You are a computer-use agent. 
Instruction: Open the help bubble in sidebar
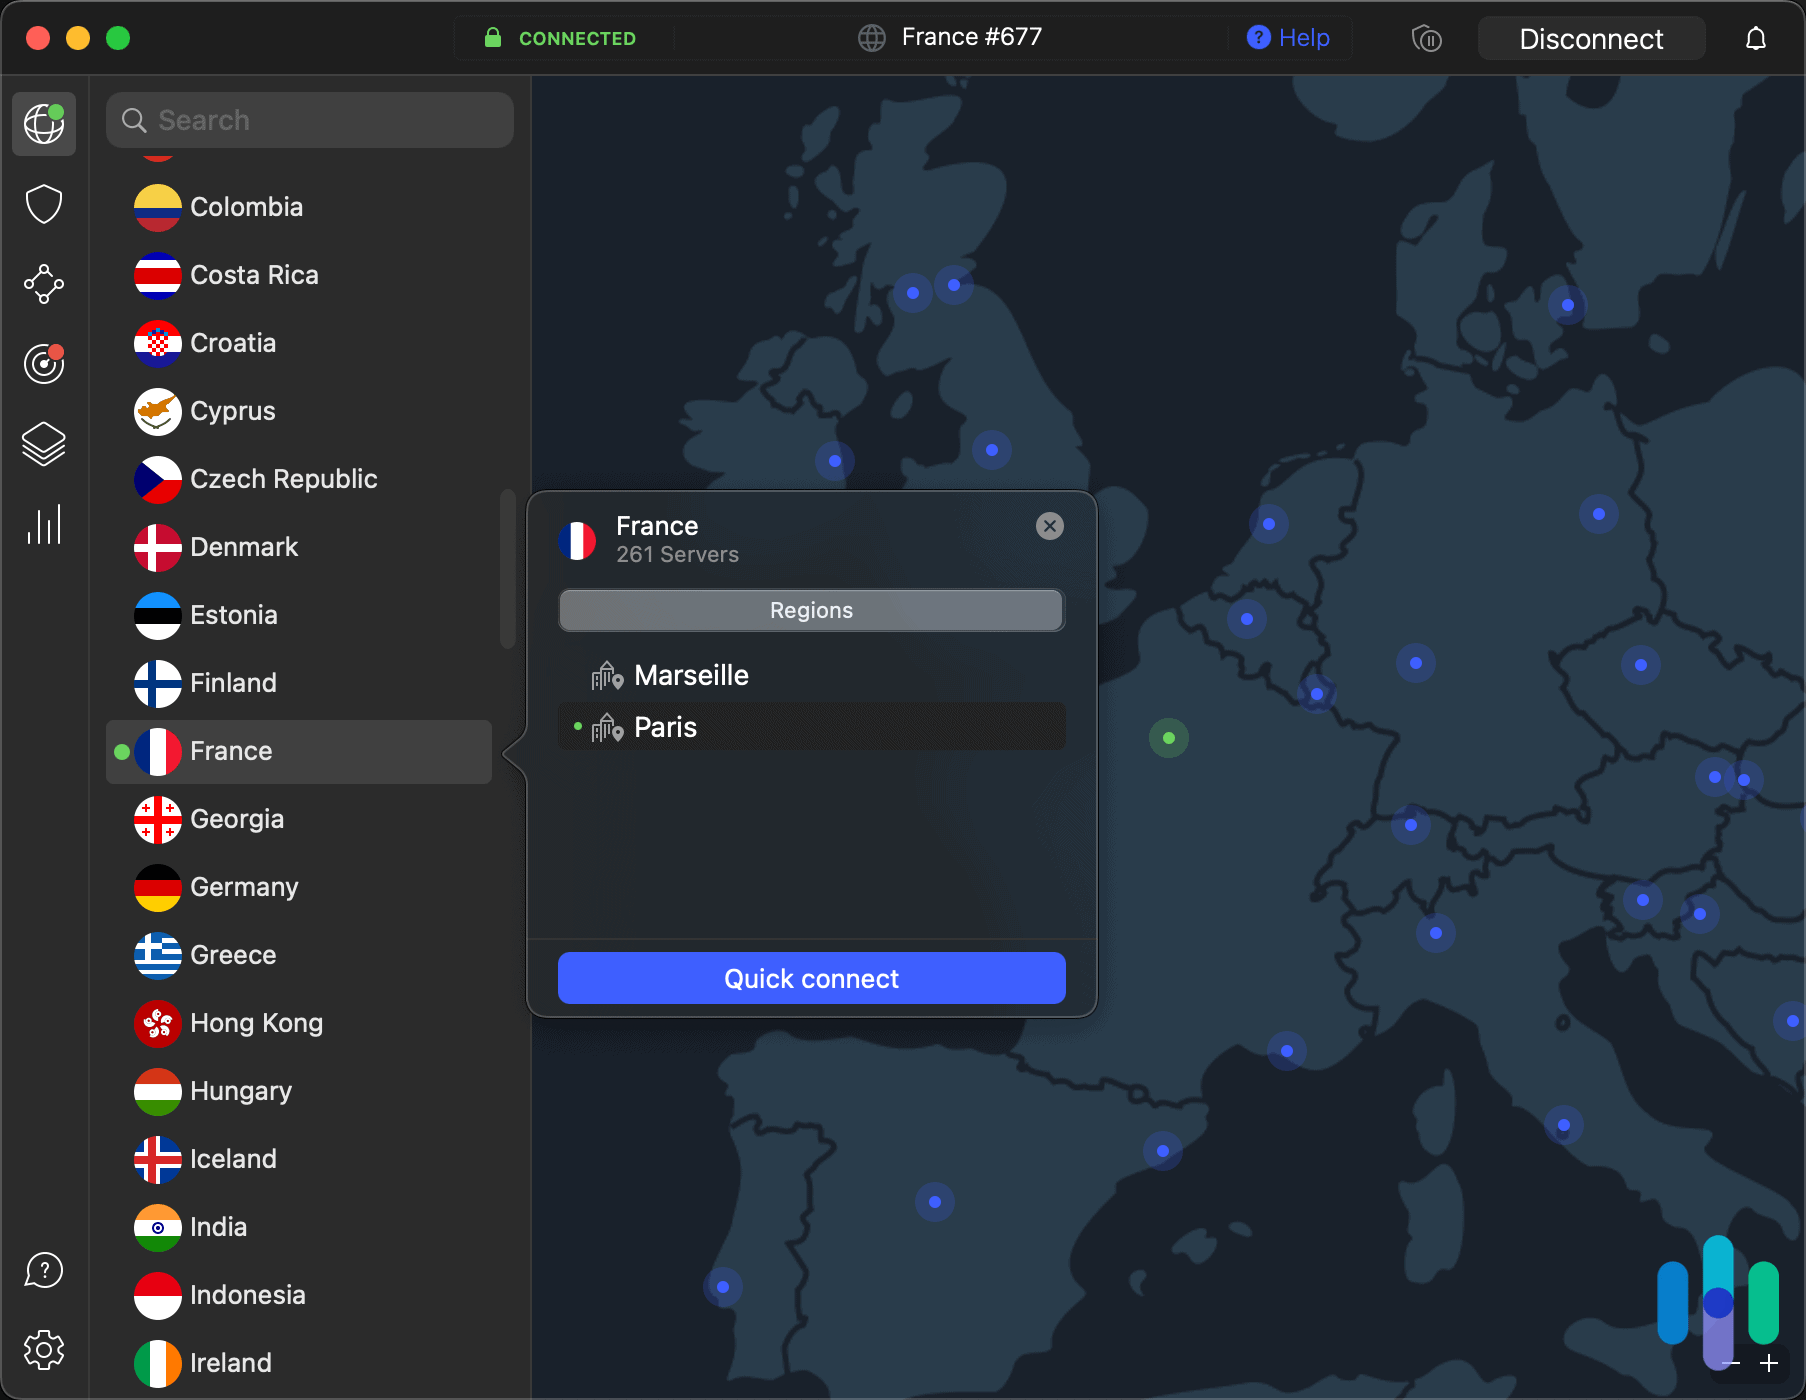(x=43, y=1270)
